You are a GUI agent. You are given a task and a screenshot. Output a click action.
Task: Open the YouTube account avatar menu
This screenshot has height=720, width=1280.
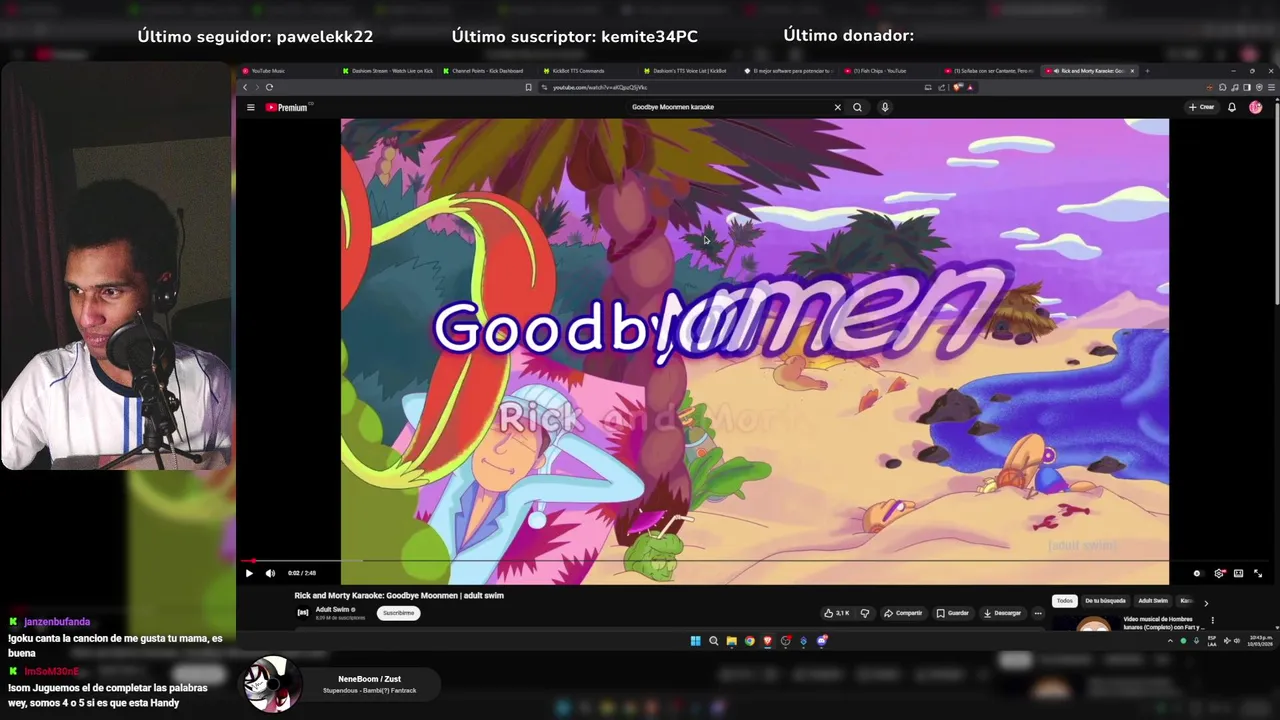pos(1255,107)
